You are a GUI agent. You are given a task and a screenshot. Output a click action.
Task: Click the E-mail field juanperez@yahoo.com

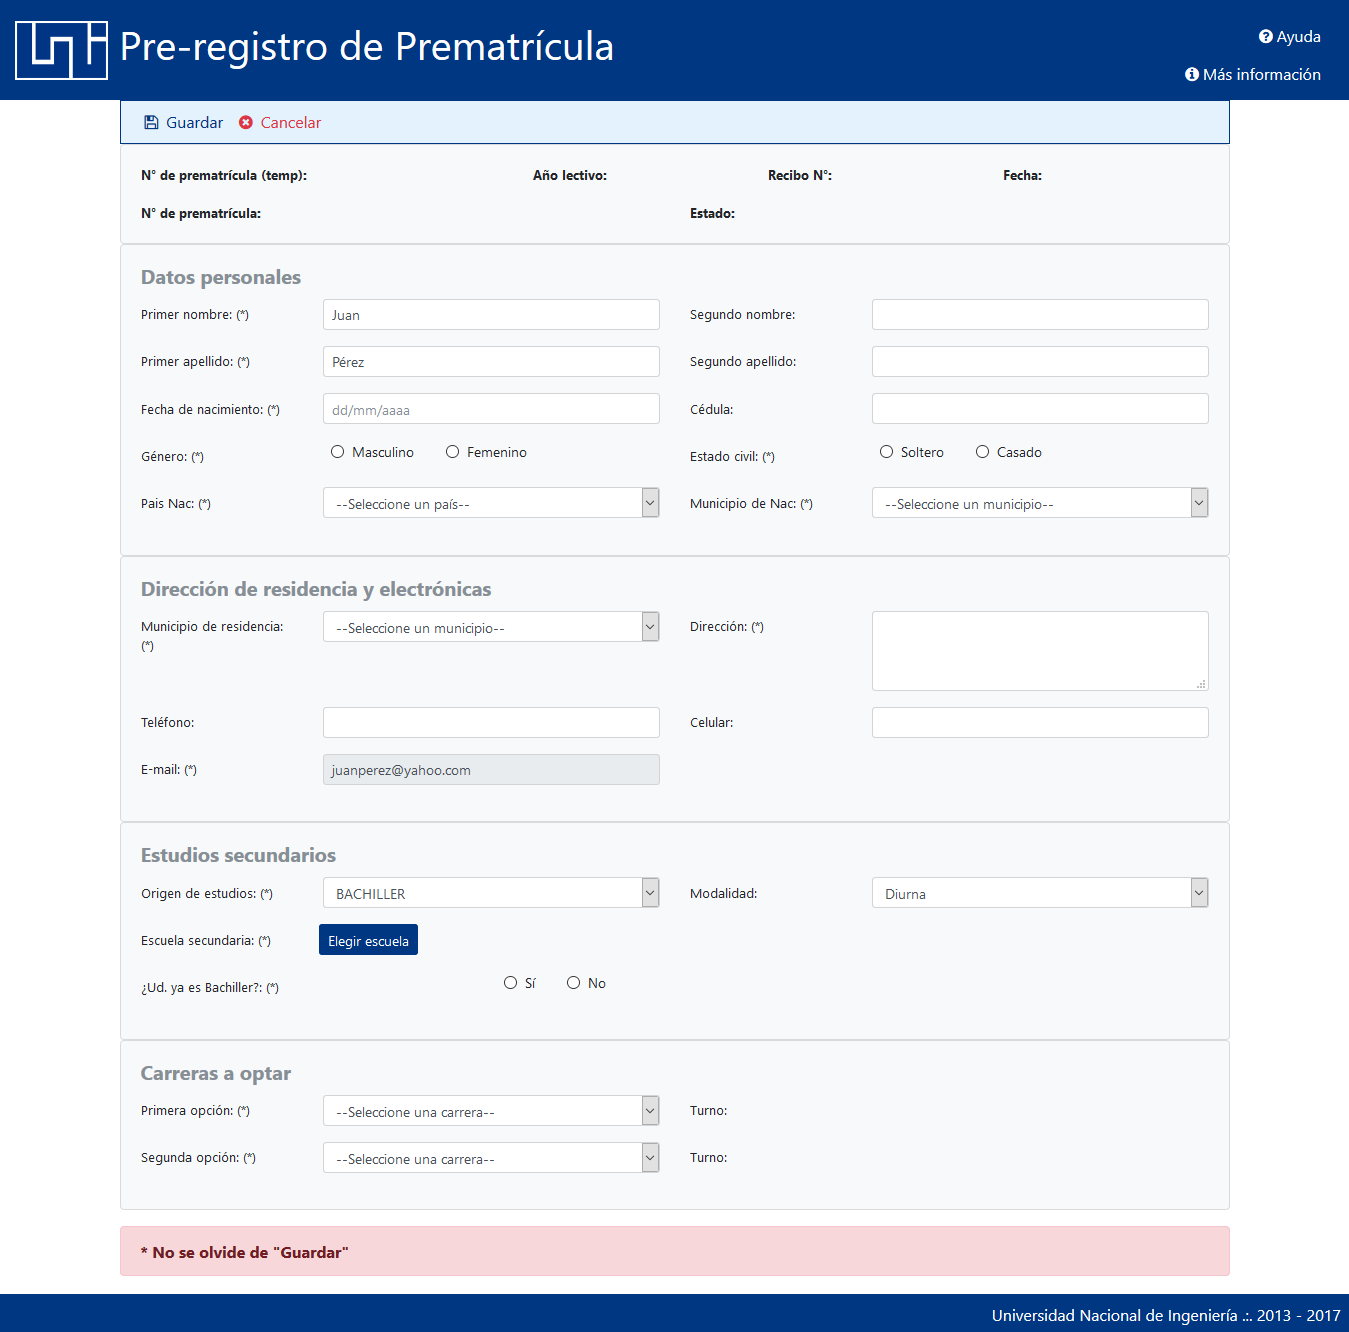pyautogui.click(x=491, y=770)
